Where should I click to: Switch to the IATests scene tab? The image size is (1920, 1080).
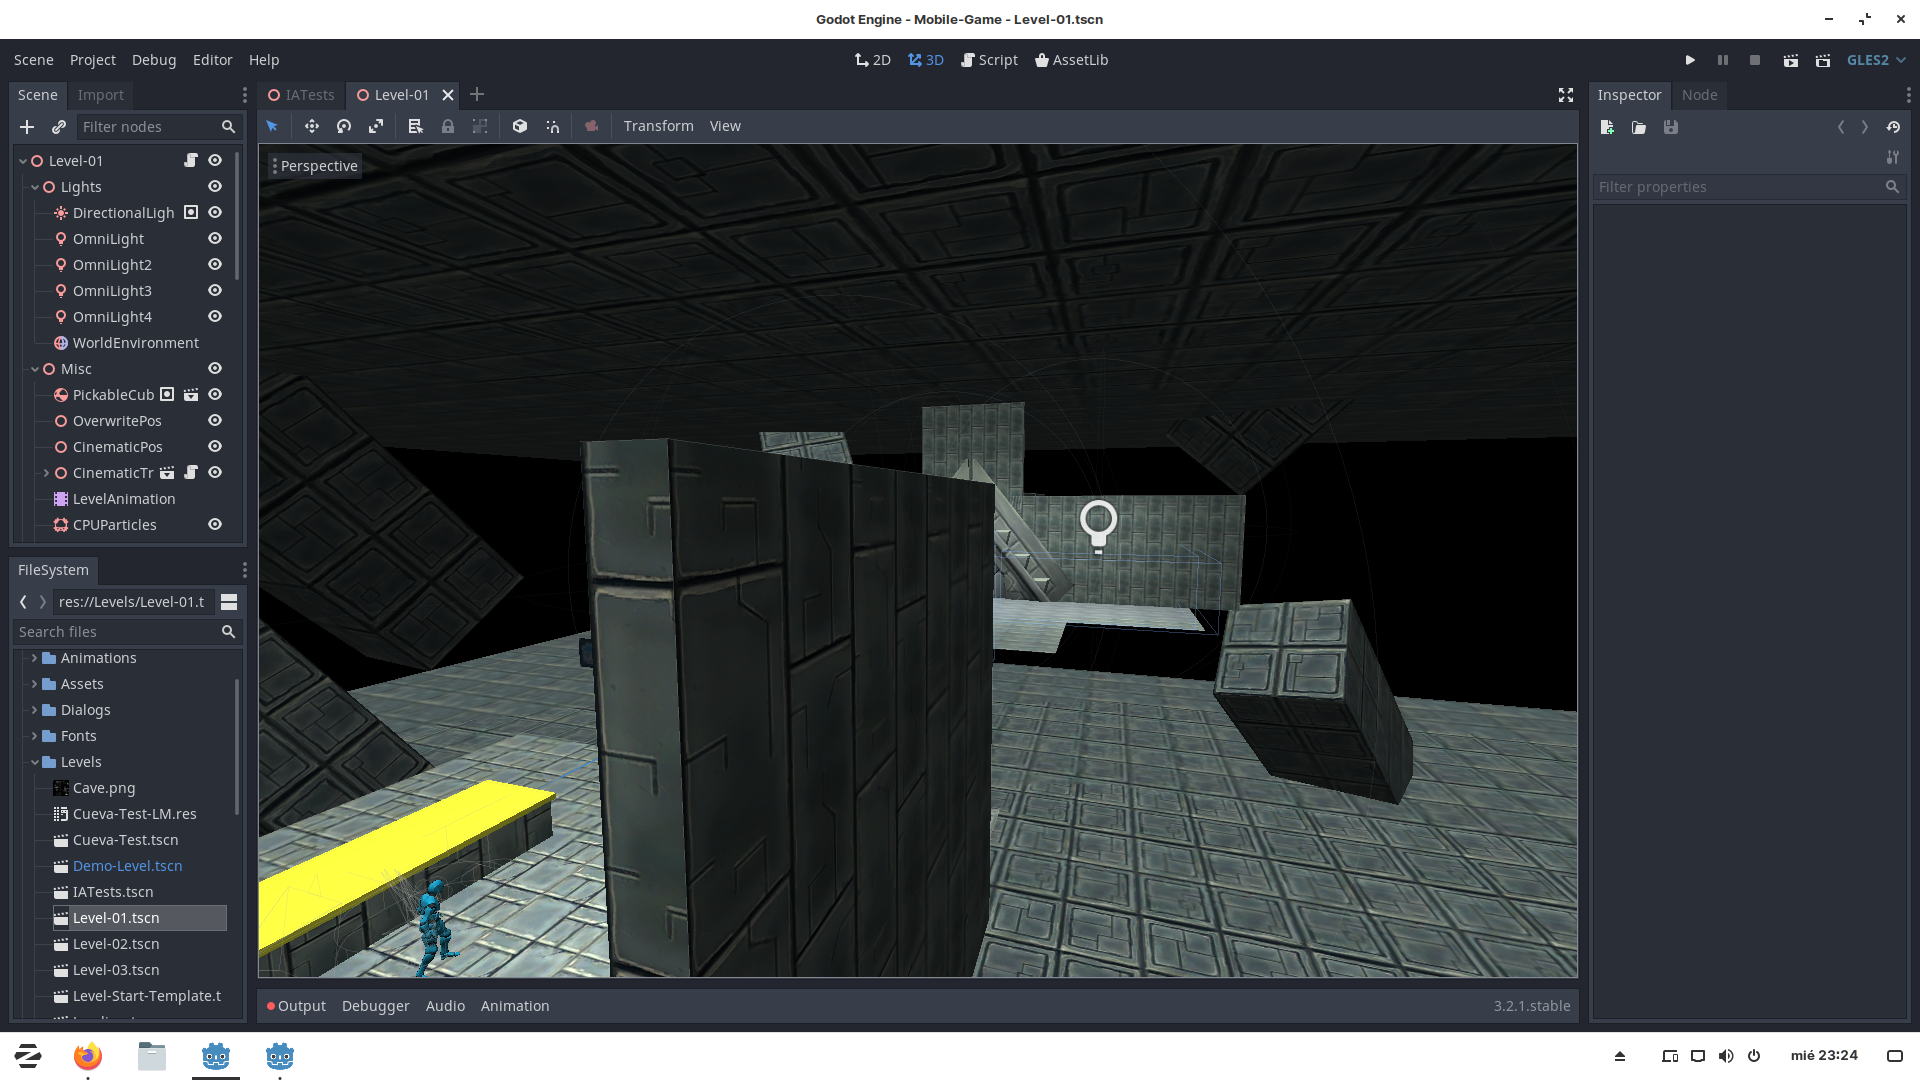pyautogui.click(x=301, y=95)
